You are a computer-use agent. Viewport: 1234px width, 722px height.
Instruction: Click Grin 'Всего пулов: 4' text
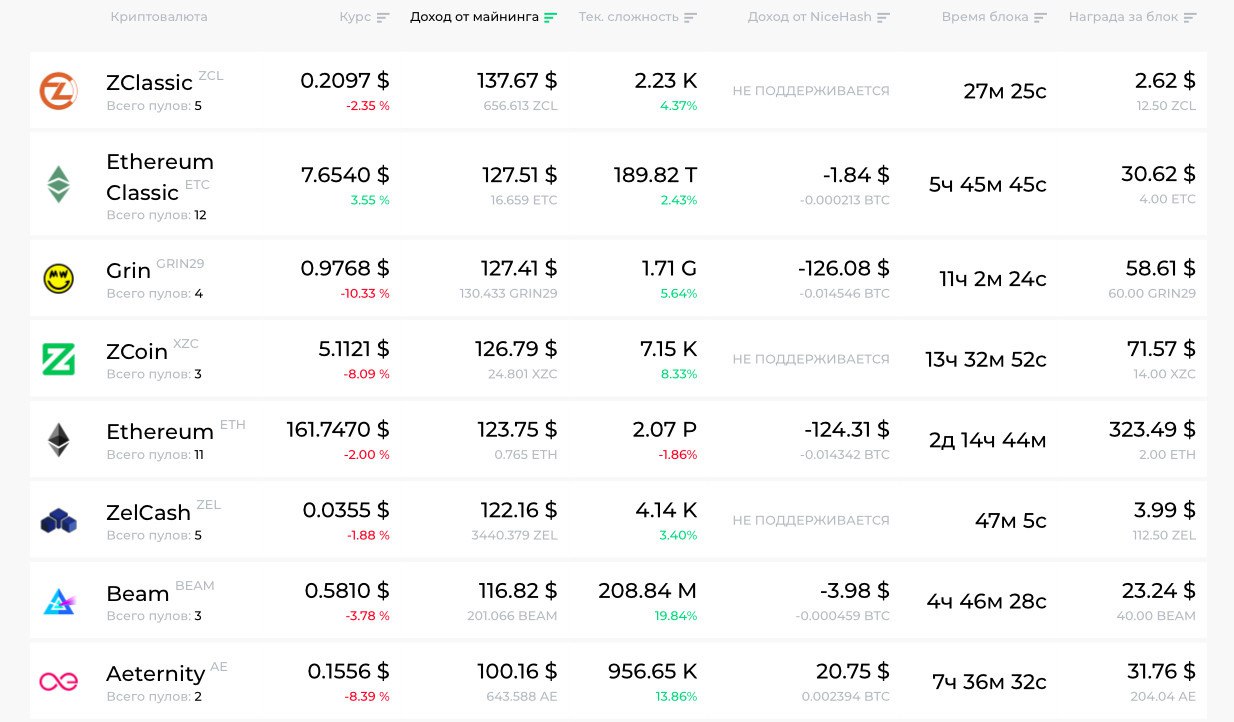pyautogui.click(x=154, y=293)
